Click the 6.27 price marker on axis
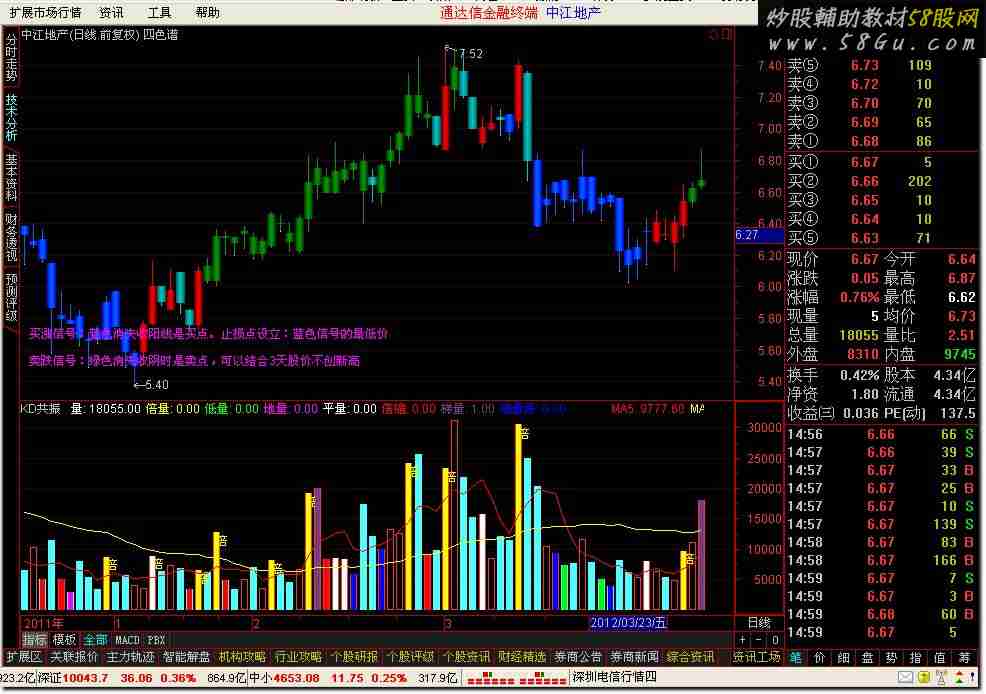986x694 pixels. [758, 235]
